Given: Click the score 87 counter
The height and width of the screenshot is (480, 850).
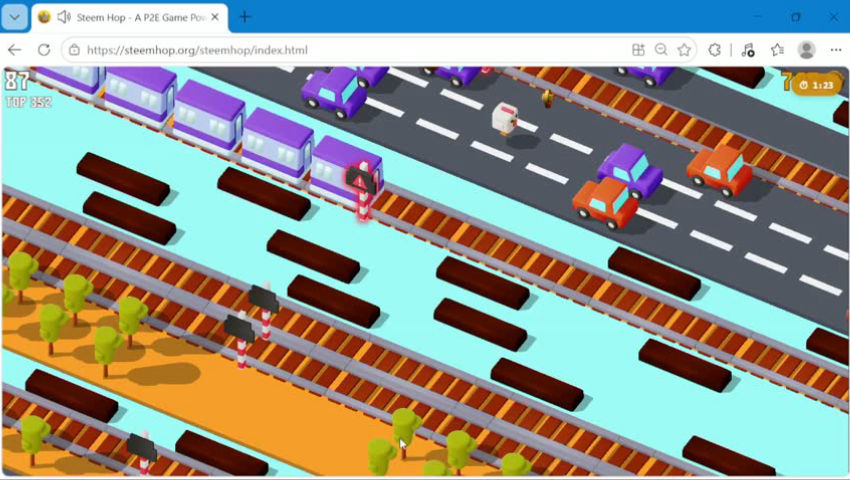Looking at the screenshot, I should point(17,81).
